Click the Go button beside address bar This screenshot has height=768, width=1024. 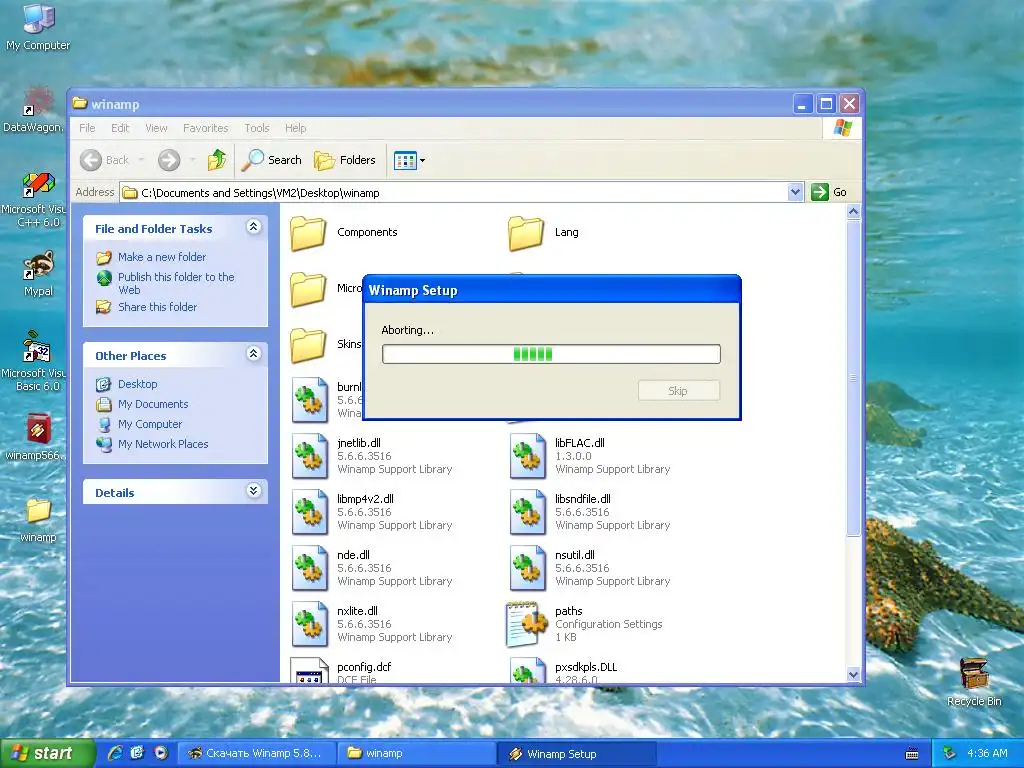pos(829,192)
